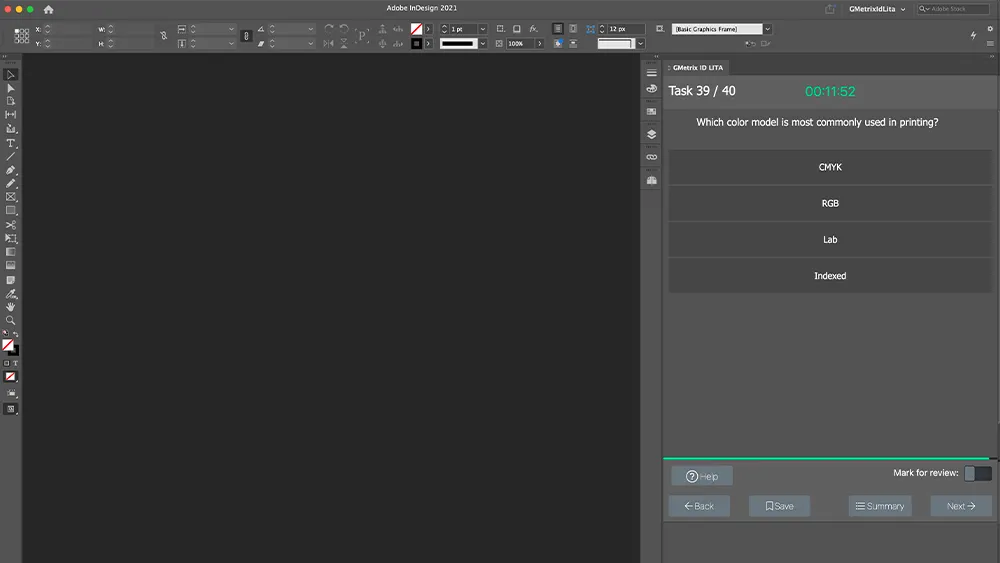Select the Pencil tool
This screenshot has width=1000, height=563.
pos(11,184)
